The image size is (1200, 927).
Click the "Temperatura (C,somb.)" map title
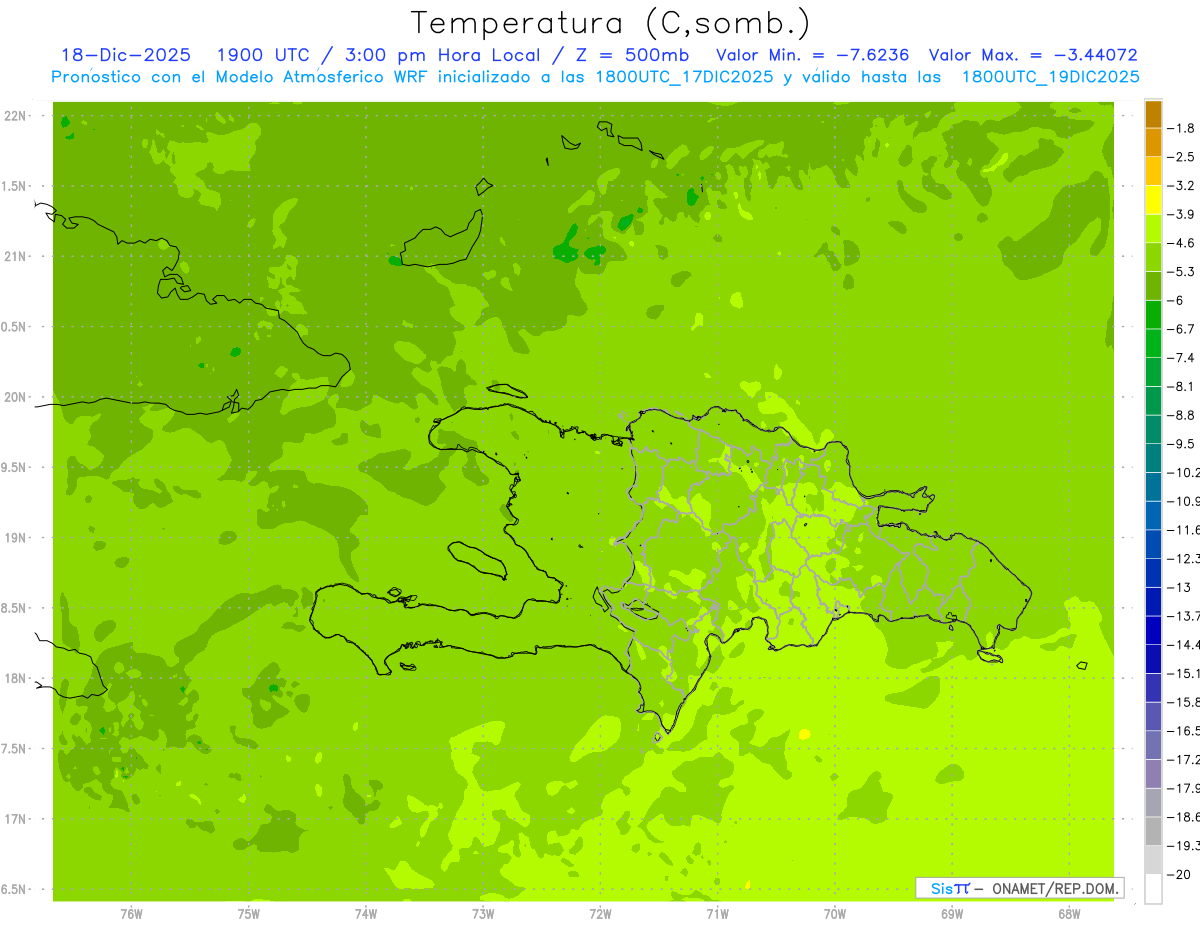click(x=611, y=23)
